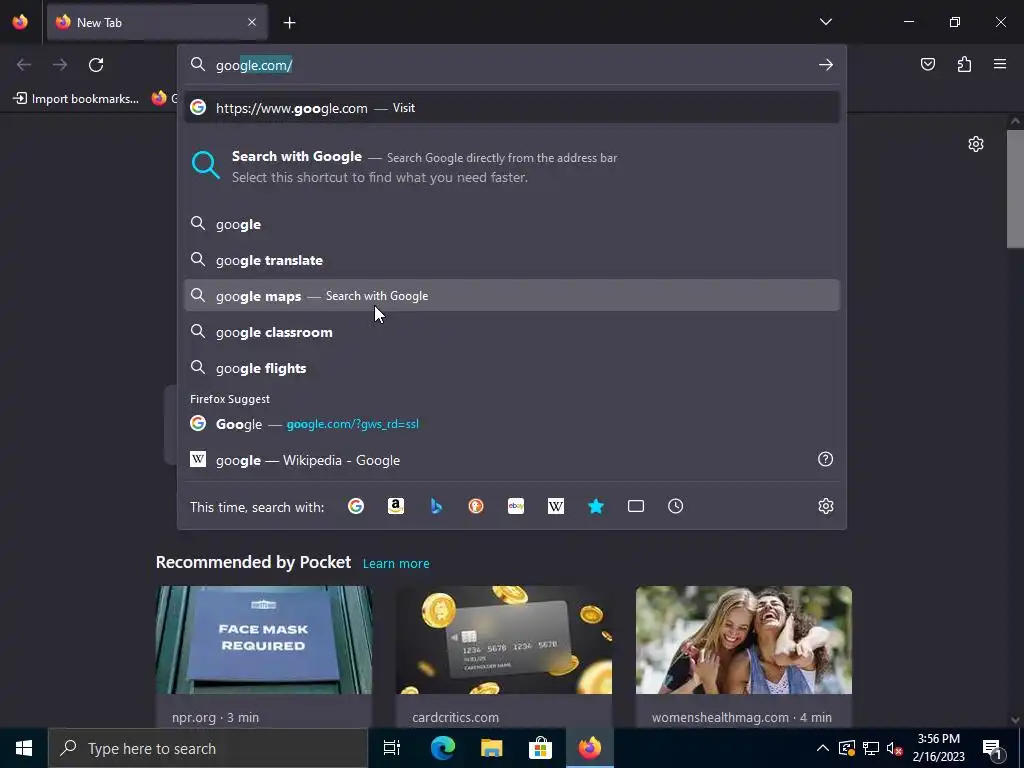Click Import bookmarks in bookmarks toolbar

click(76, 99)
